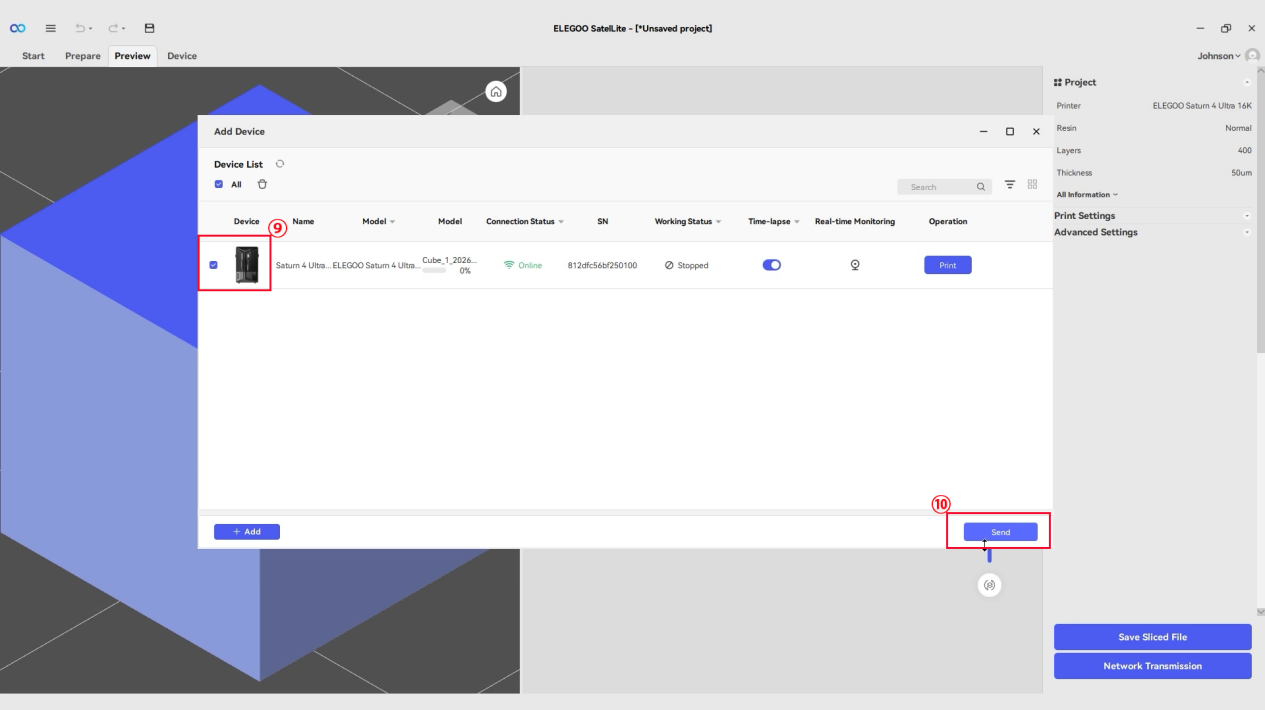1265x710 pixels.
Task: Switch to the Start tab
Action: 33,56
